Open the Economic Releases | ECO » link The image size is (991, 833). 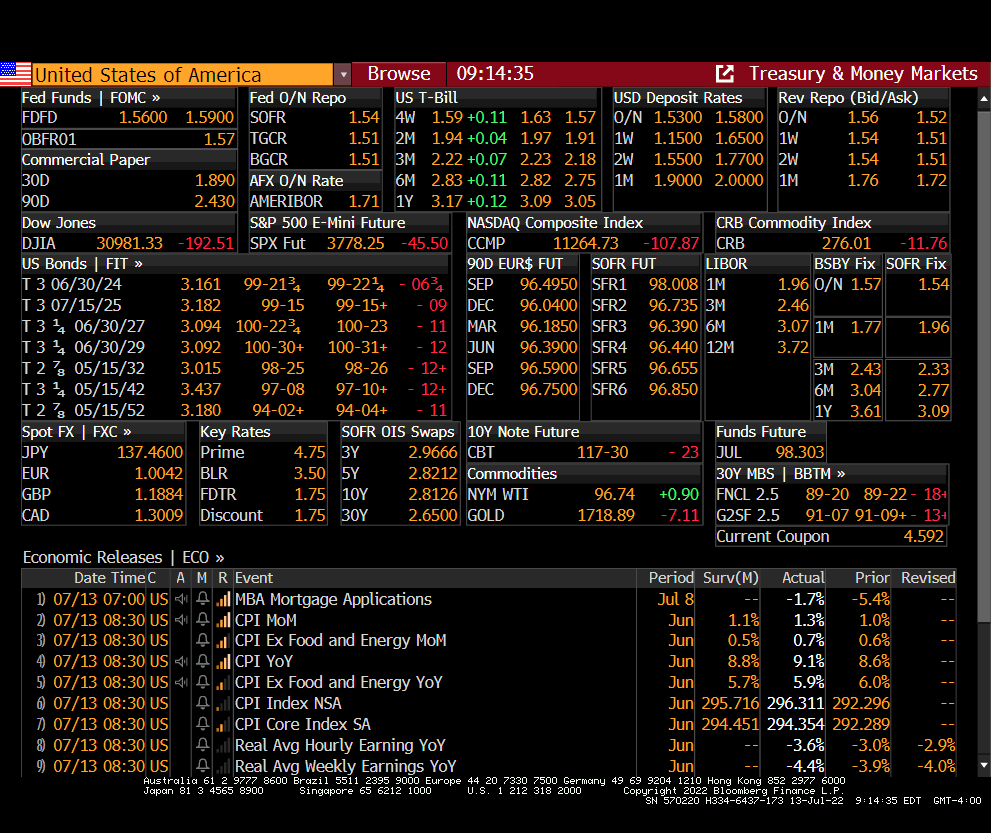[x=123, y=557]
